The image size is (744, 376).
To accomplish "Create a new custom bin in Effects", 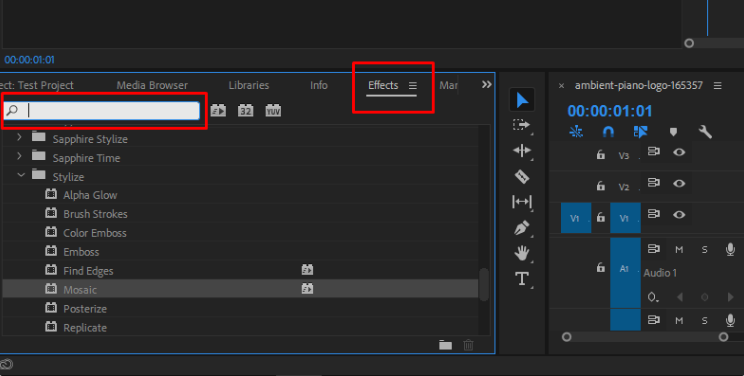I will point(445,345).
